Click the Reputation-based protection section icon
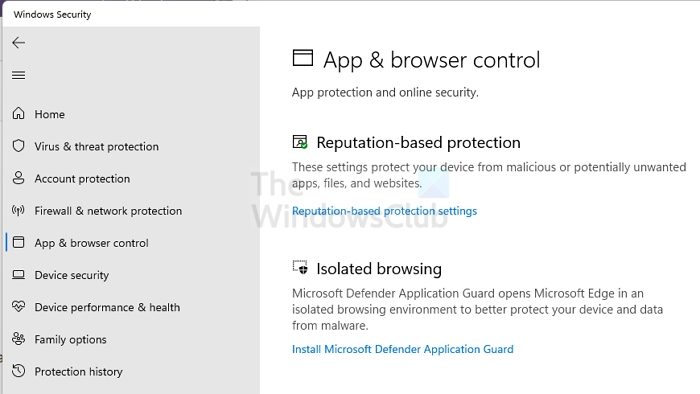This screenshot has height=394, width=700. pos(300,142)
